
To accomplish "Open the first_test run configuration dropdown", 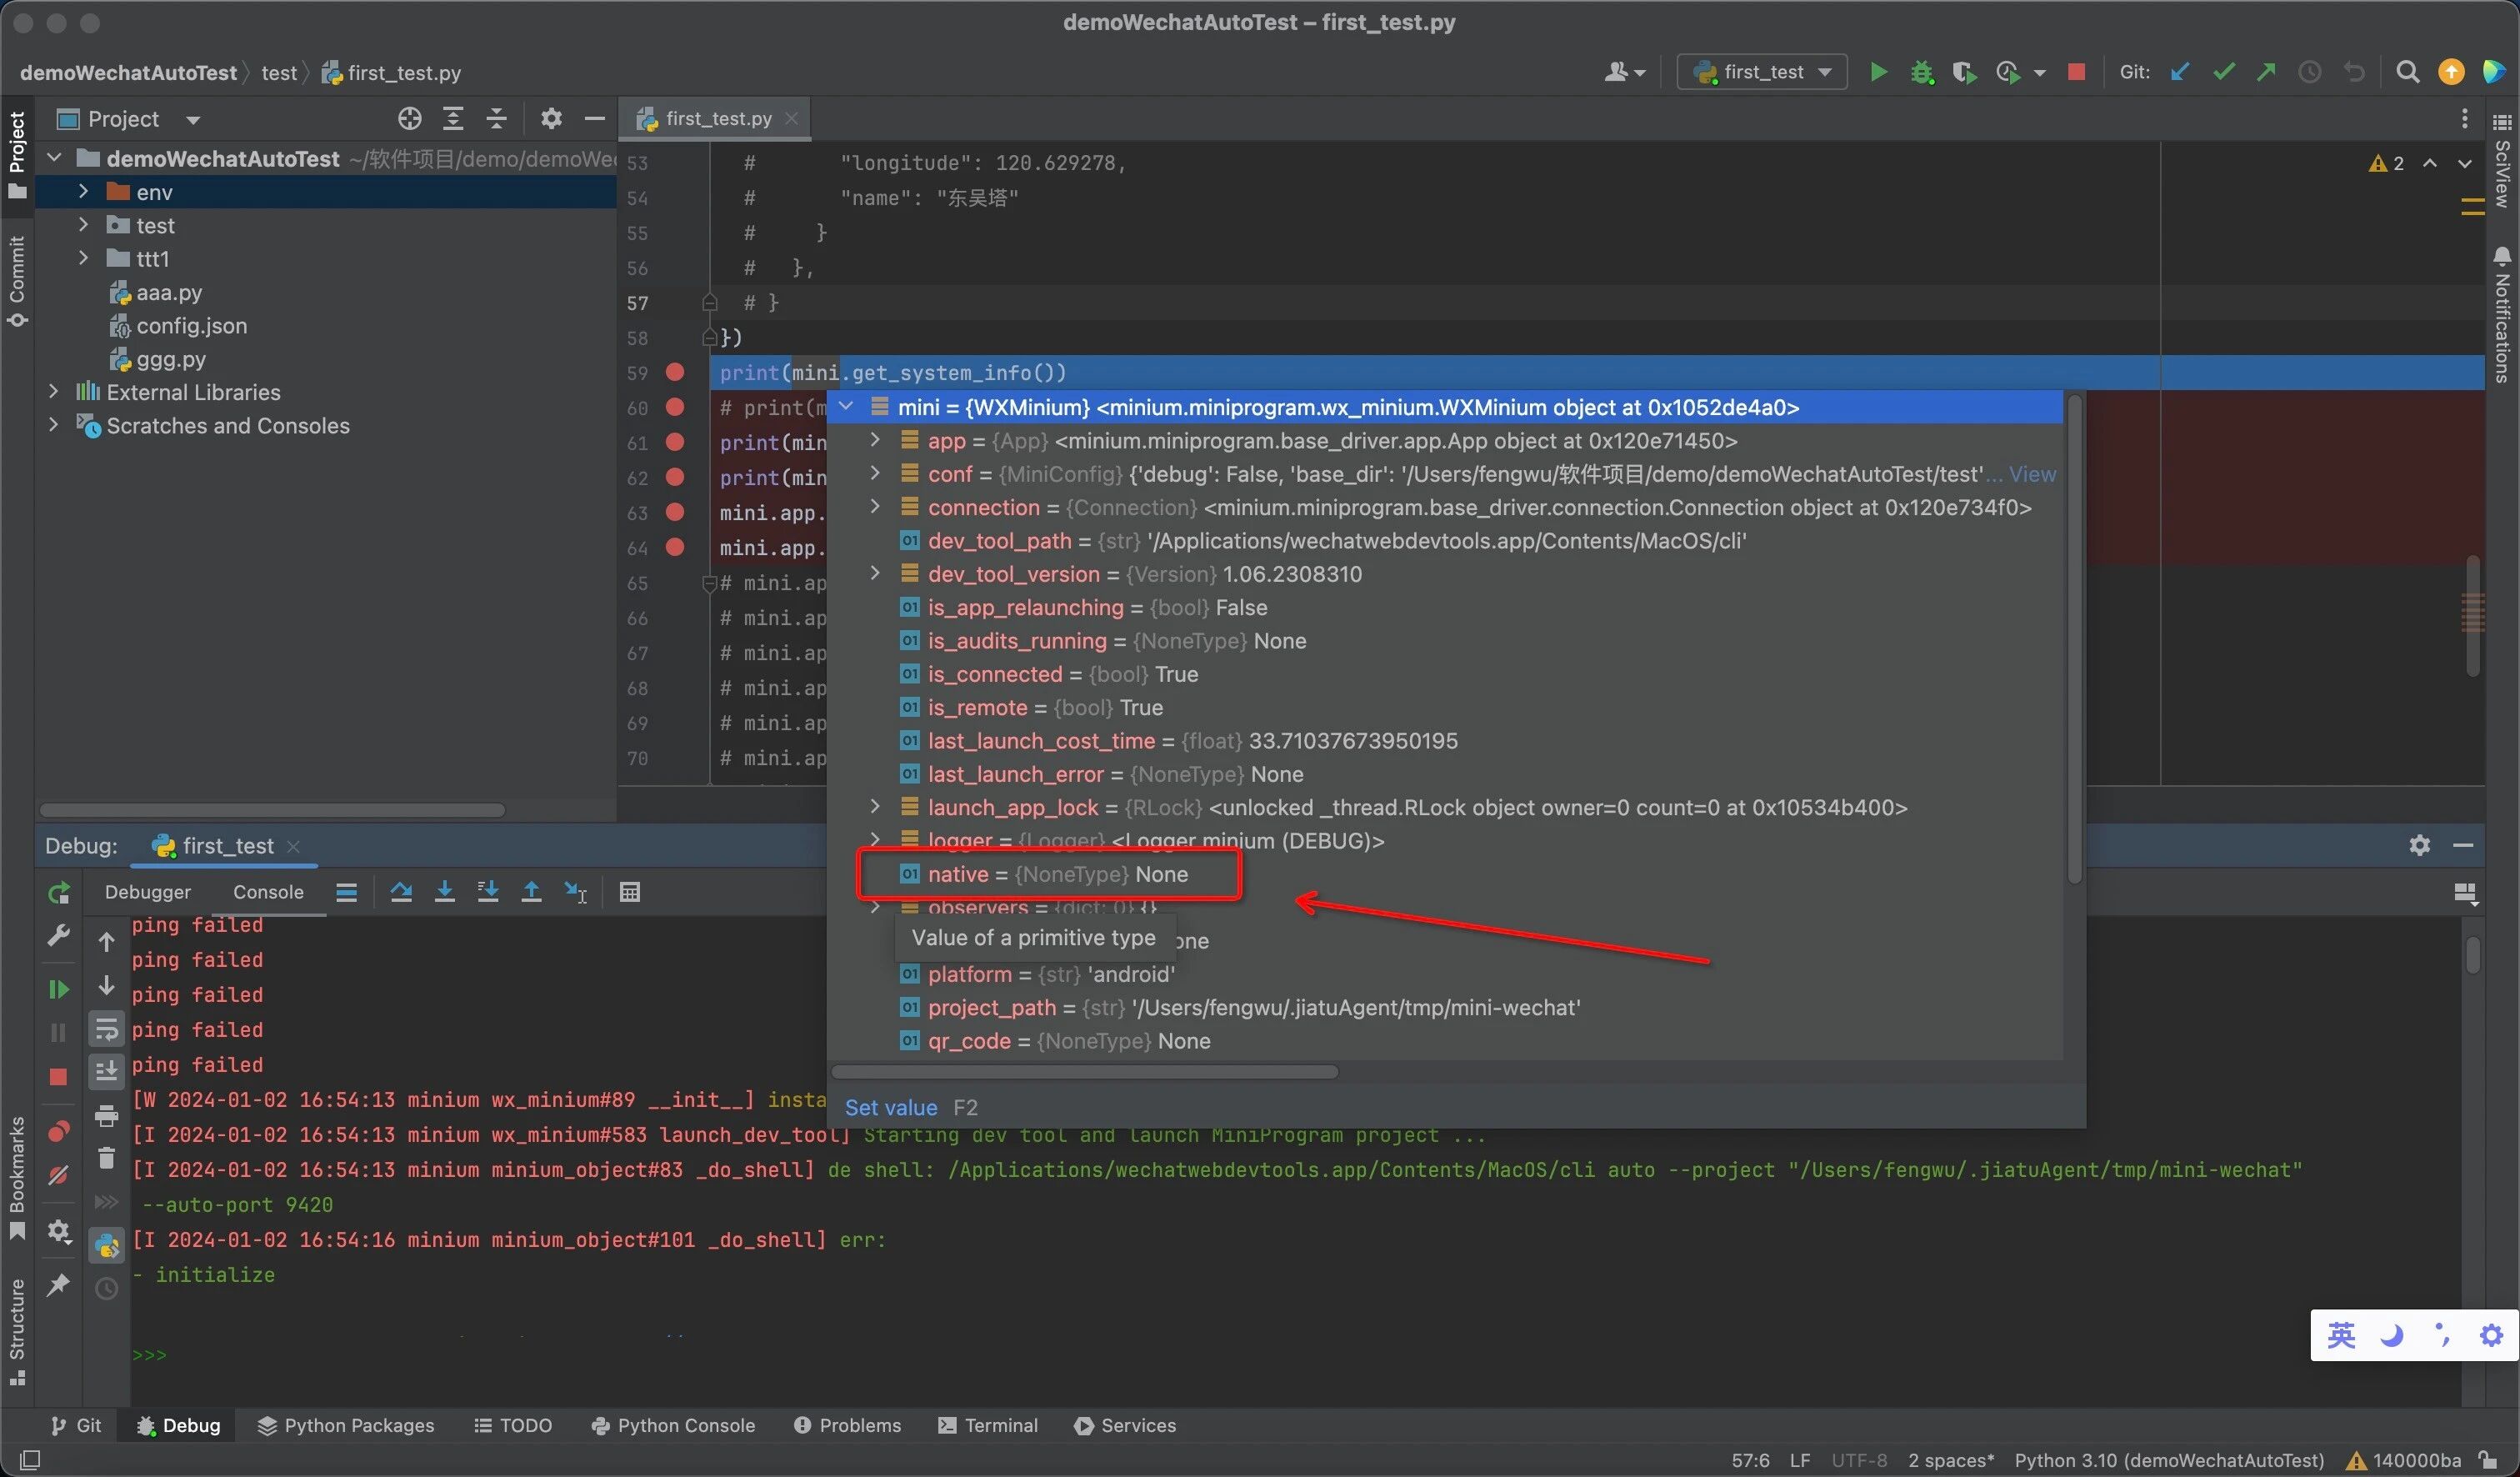I will [1763, 72].
